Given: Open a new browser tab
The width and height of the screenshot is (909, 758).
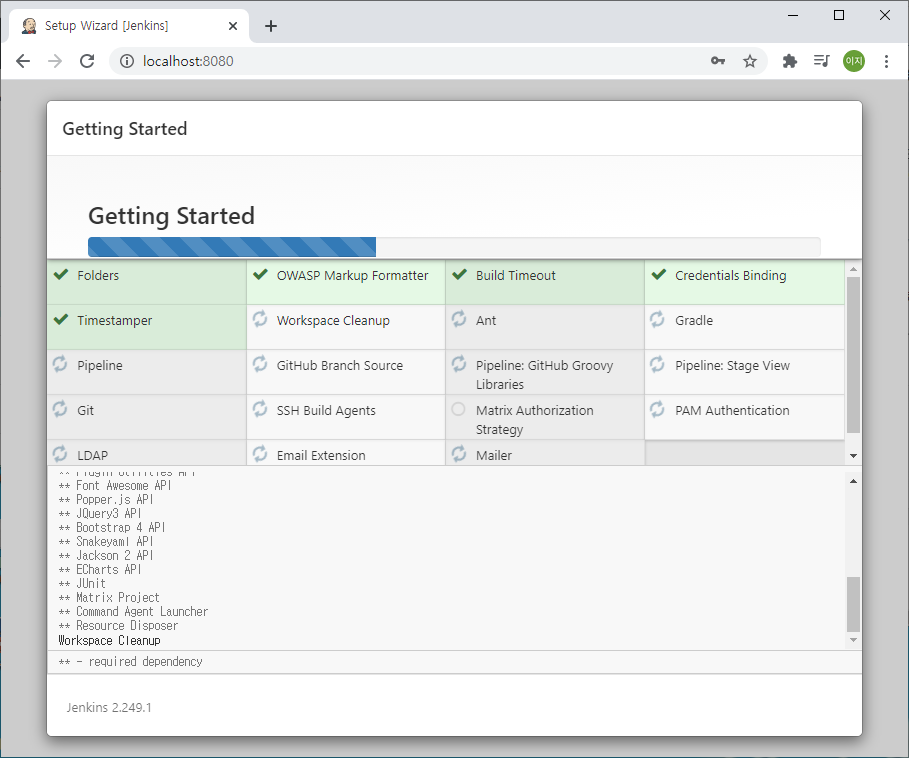Looking at the screenshot, I should [271, 25].
